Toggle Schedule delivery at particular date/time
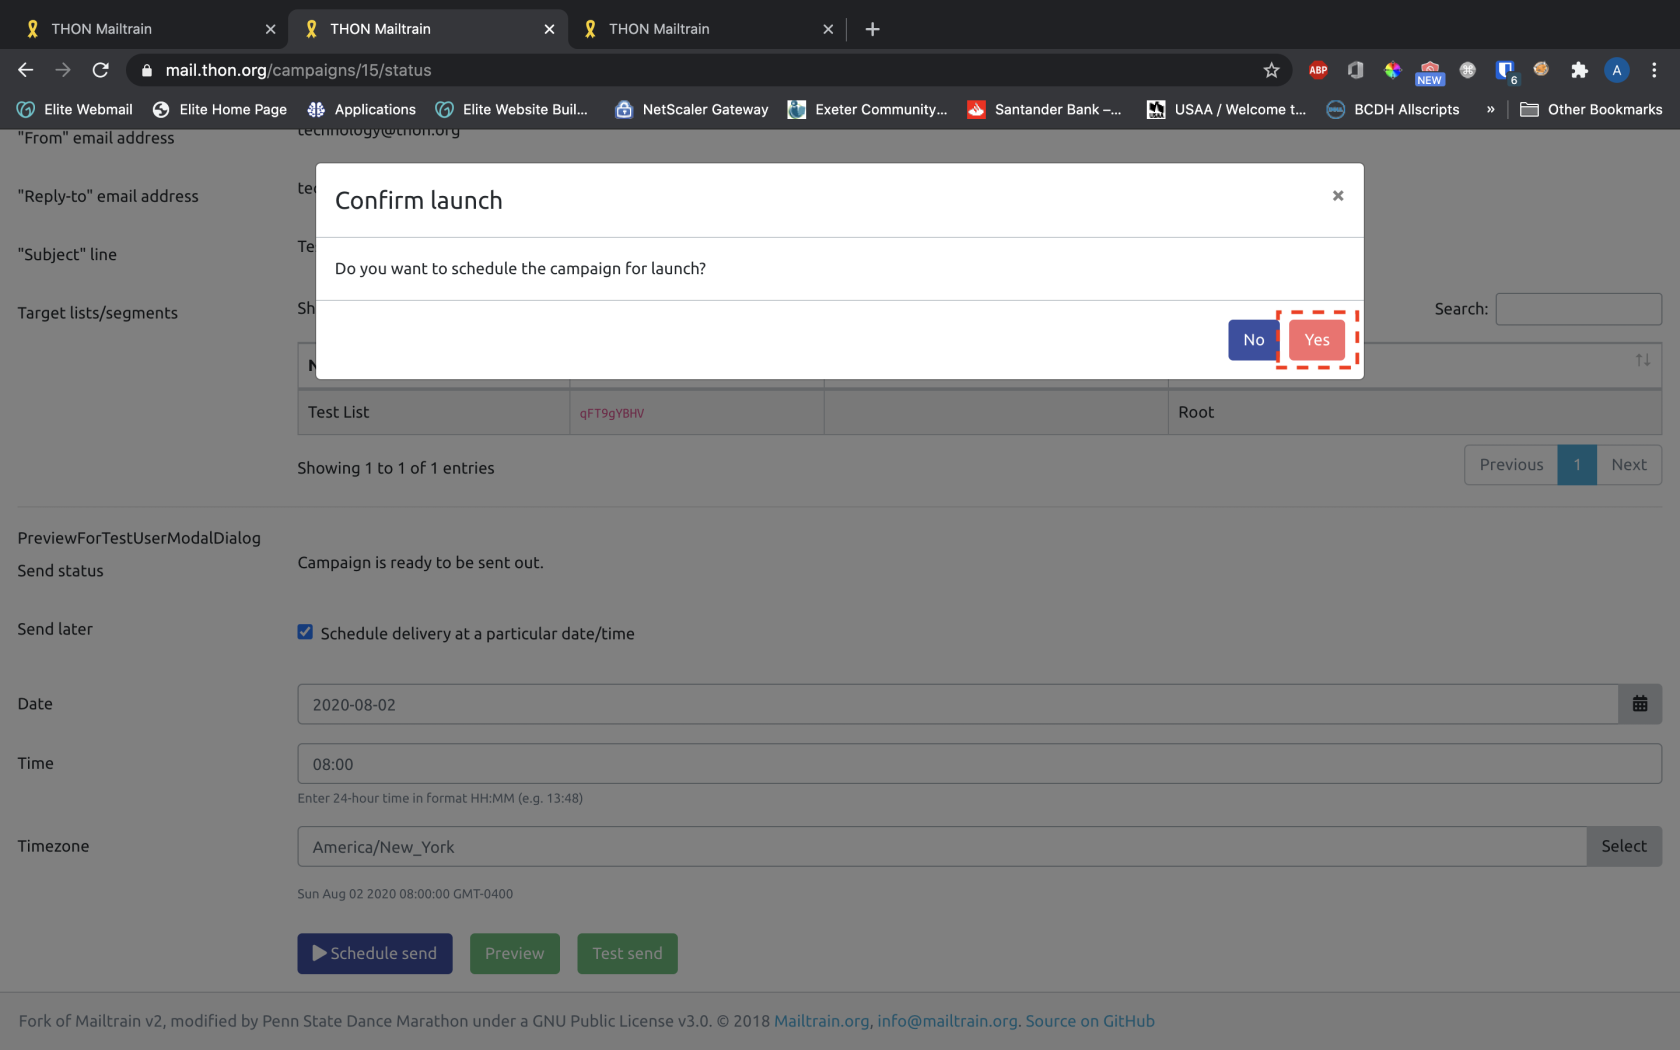1680x1050 pixels. (x=305, y=632)
